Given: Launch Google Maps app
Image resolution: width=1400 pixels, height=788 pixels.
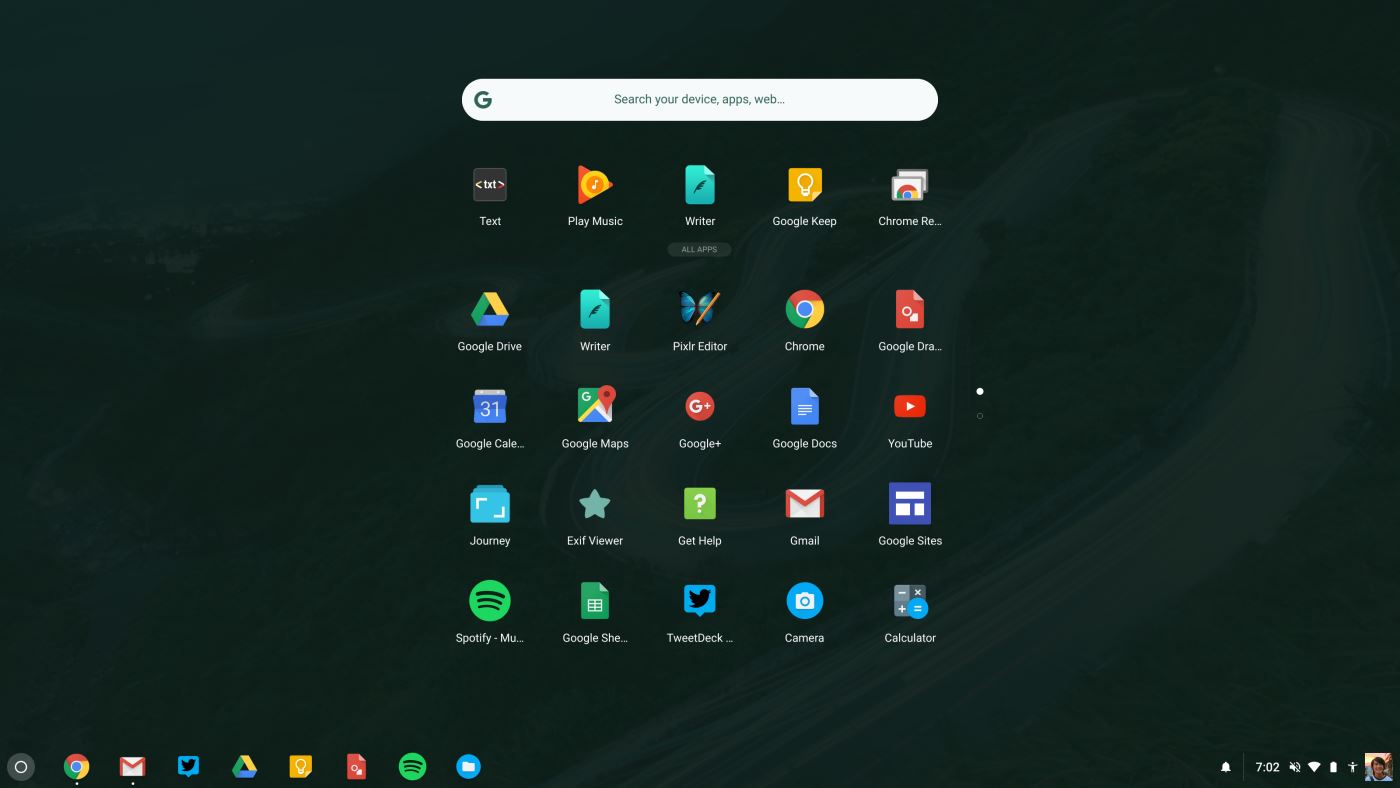Looking at the screenshot, I should [595, 405].
